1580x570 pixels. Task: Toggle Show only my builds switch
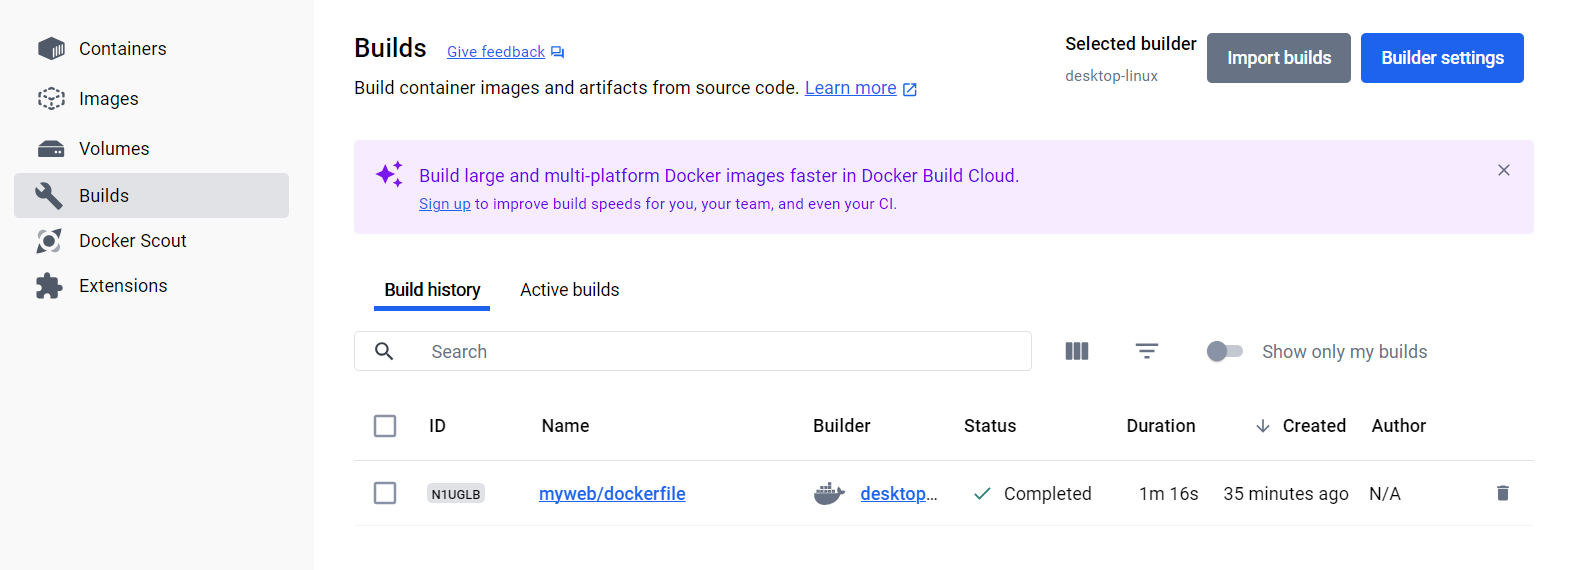(1224, 351)
